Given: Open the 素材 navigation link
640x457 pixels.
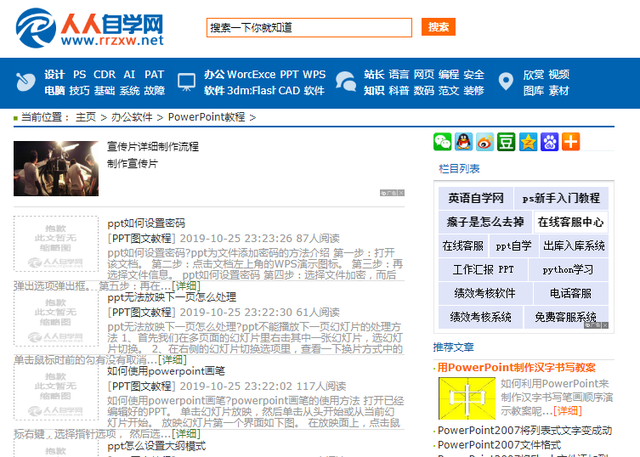Looking at the screenshot, I should (559, 91).
